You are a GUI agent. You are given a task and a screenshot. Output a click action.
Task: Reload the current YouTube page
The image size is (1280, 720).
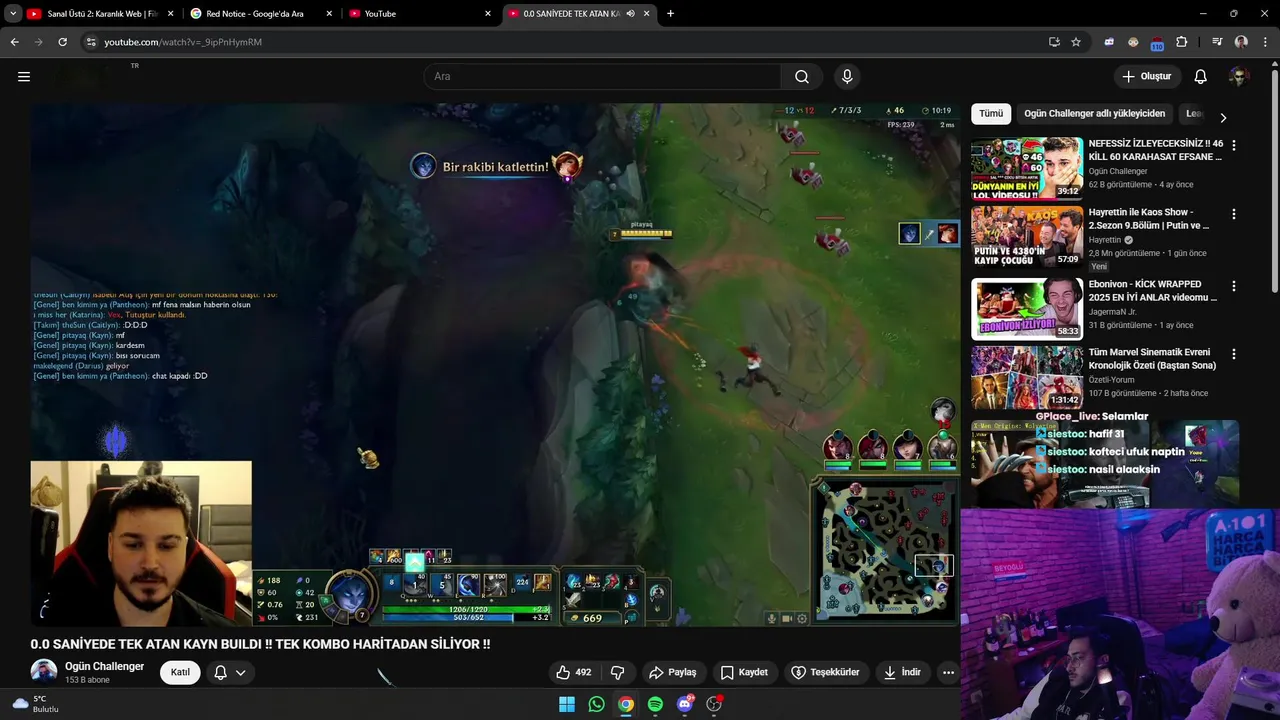point(62,42)
